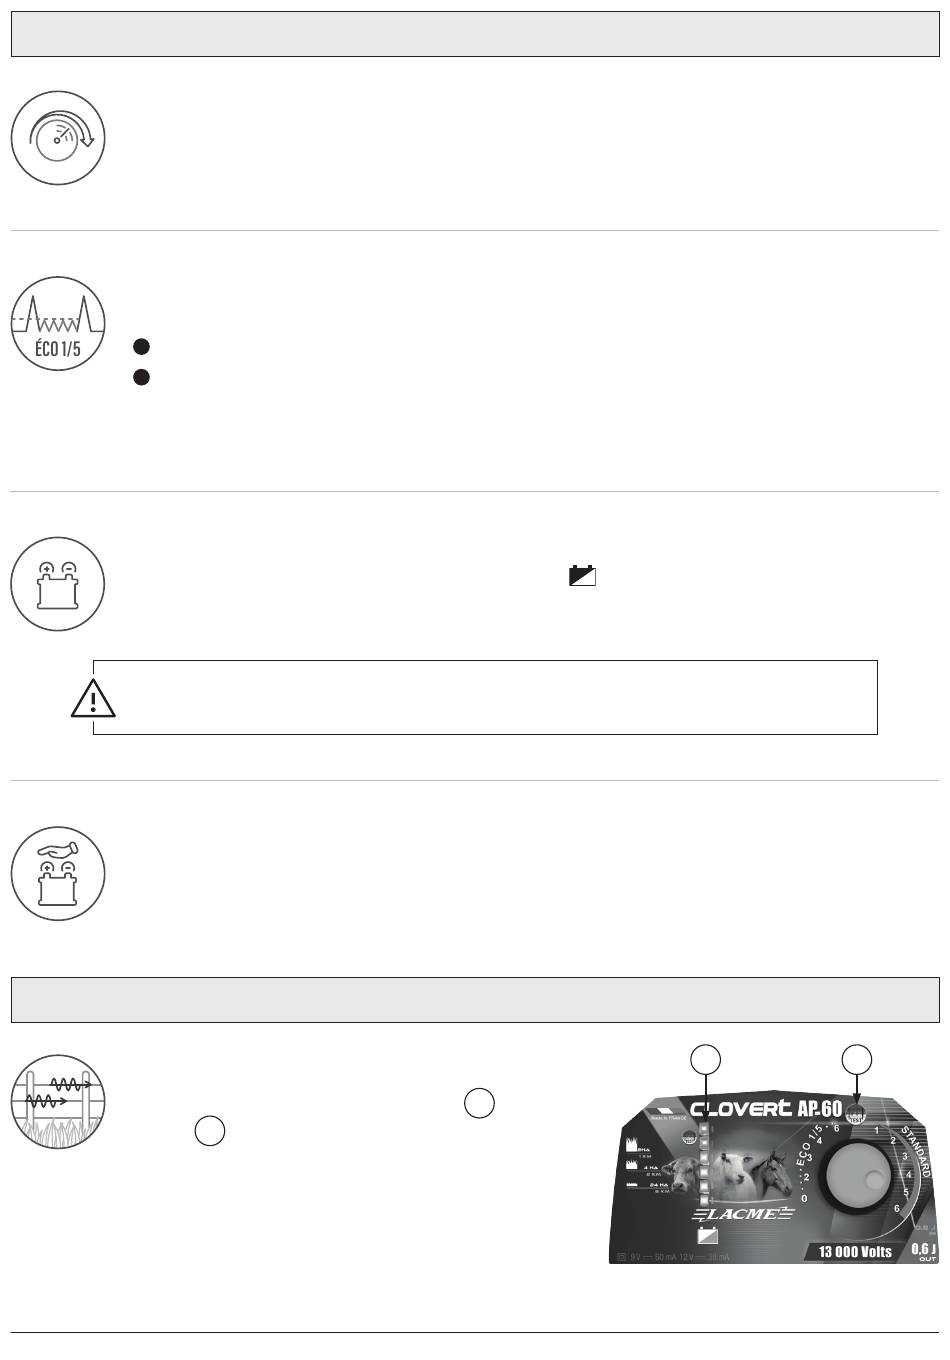
Task: Click the small inline half-filled battery symbol
Action: [582, 575]
